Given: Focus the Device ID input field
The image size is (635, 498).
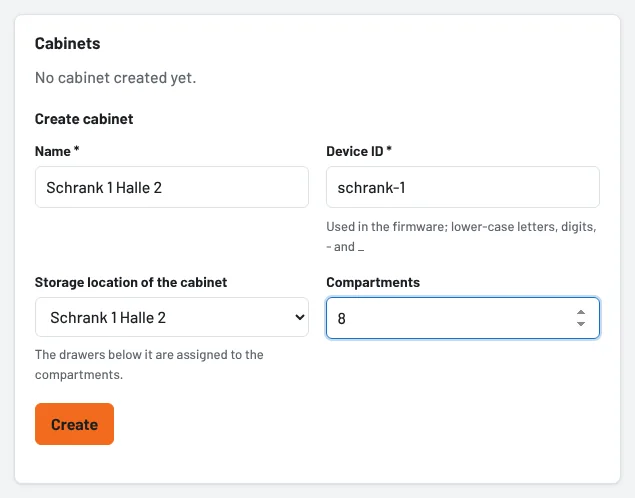Looking at the screenshot, I should click(463, 187).
